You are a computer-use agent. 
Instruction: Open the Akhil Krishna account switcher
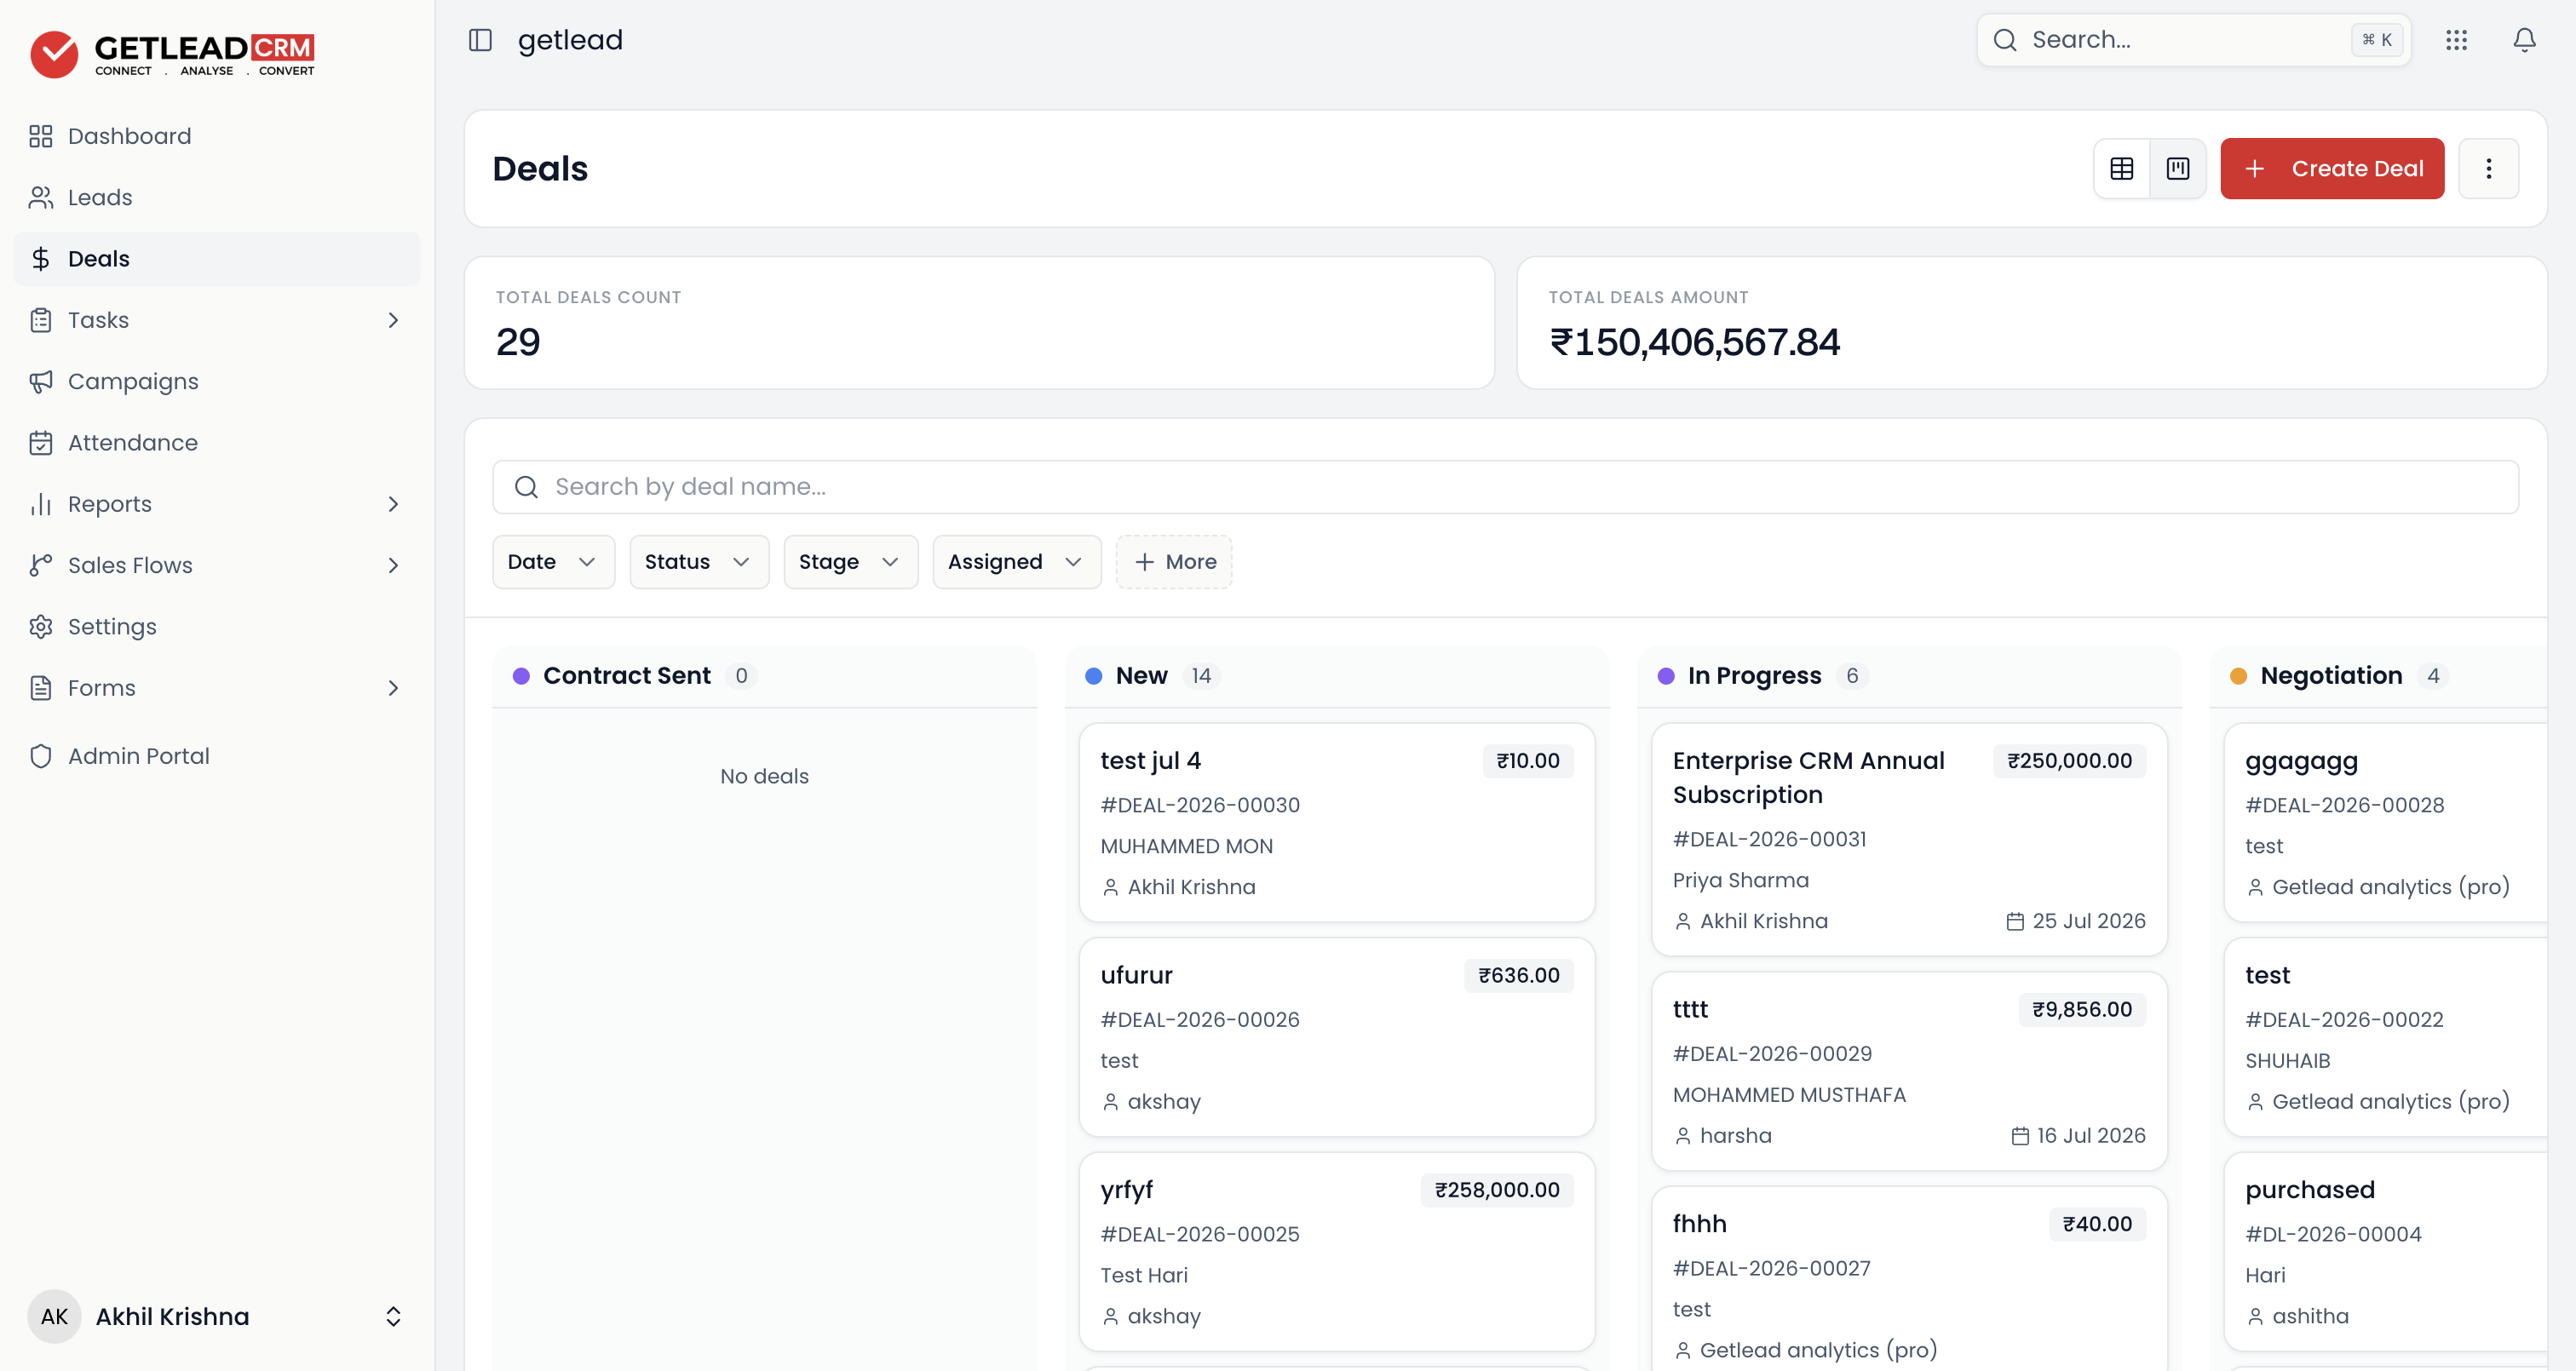click(x=217, y=1316)
